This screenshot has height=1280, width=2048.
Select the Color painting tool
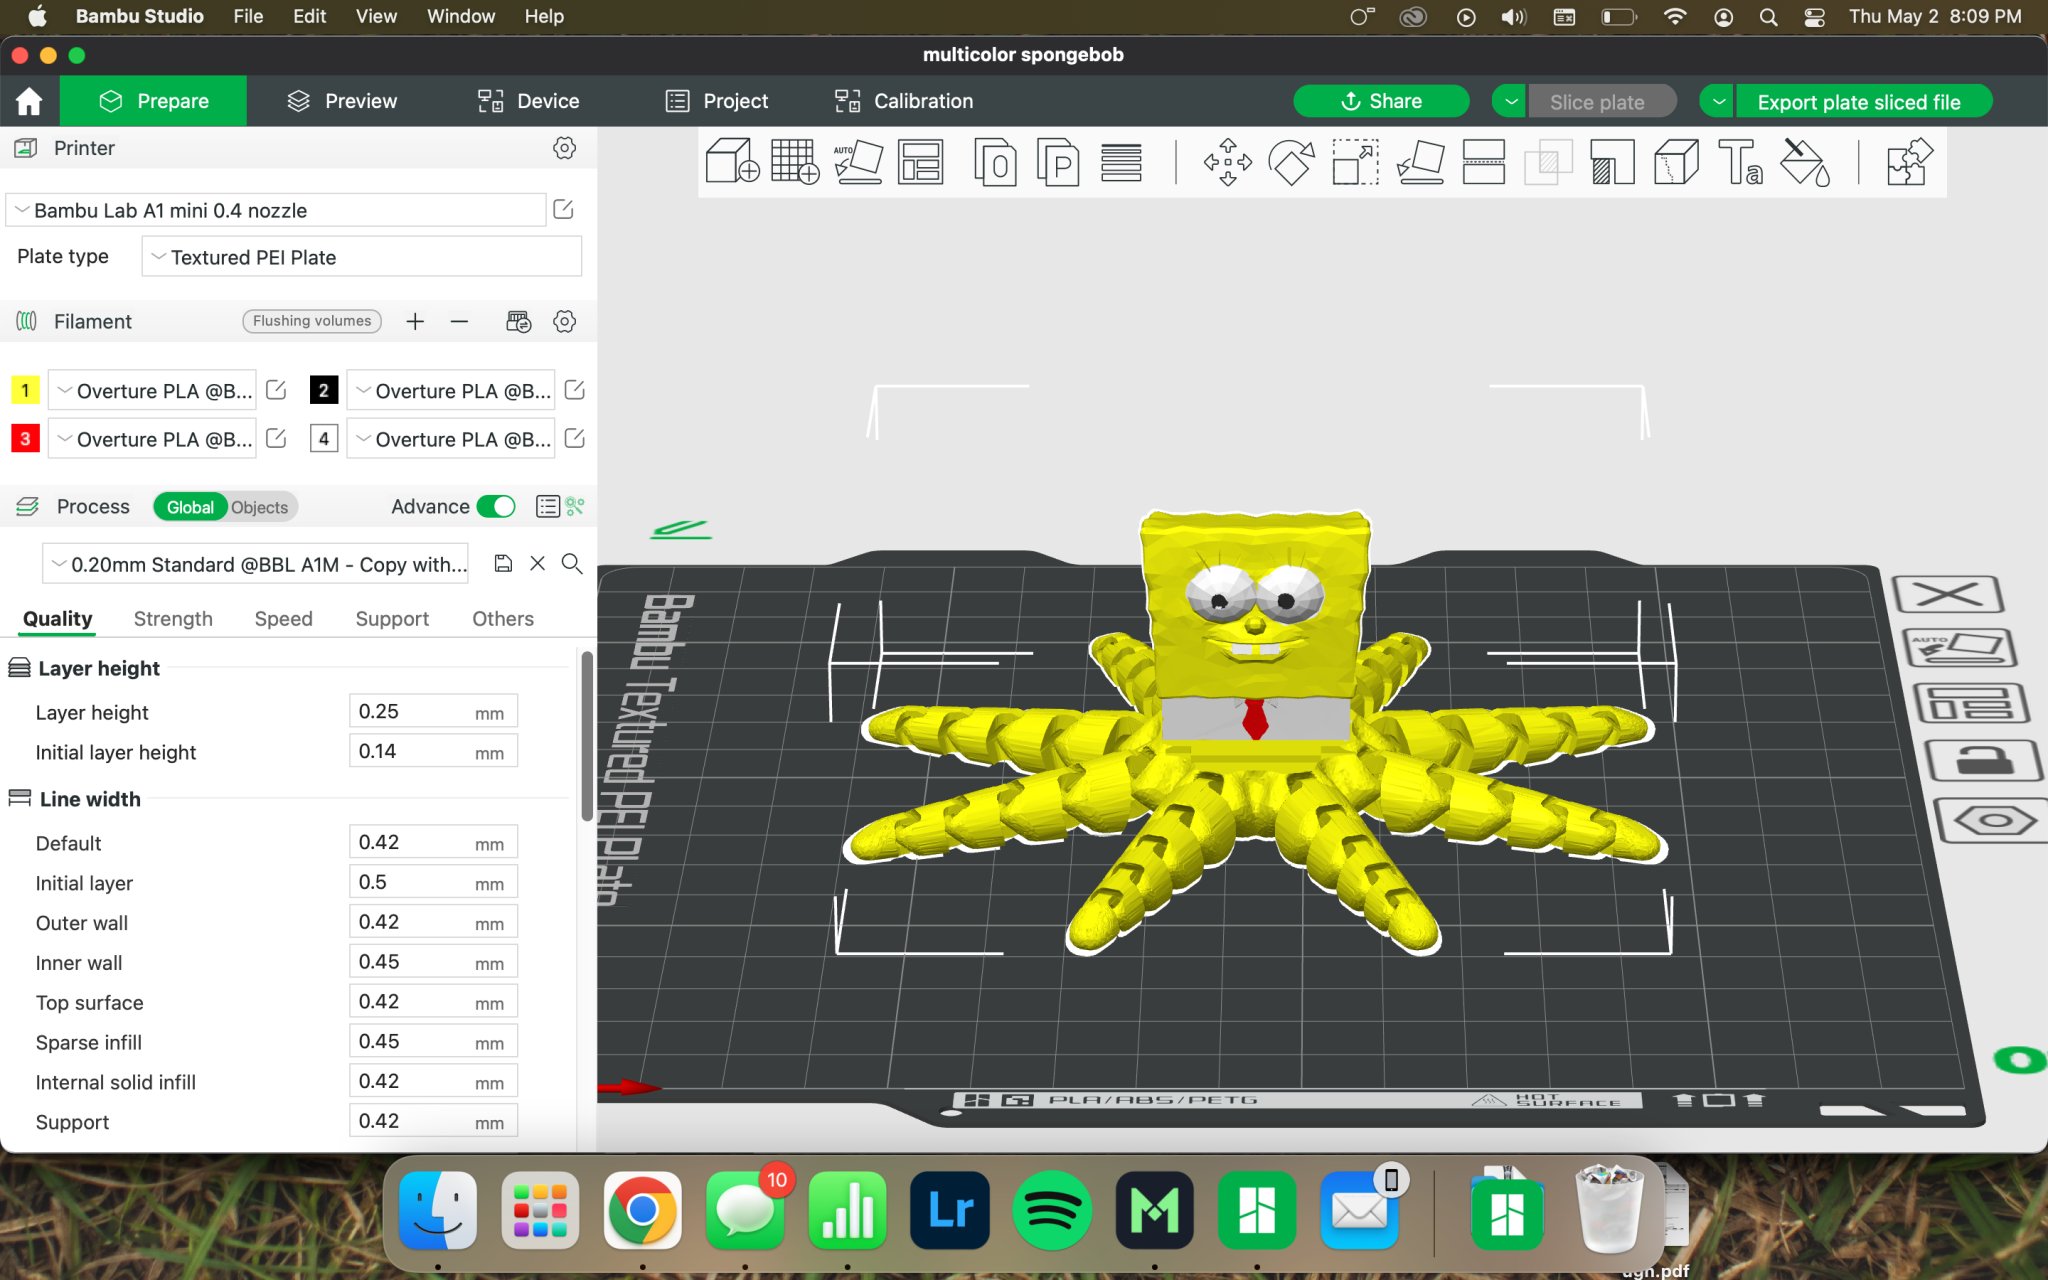coord(1805,162)
